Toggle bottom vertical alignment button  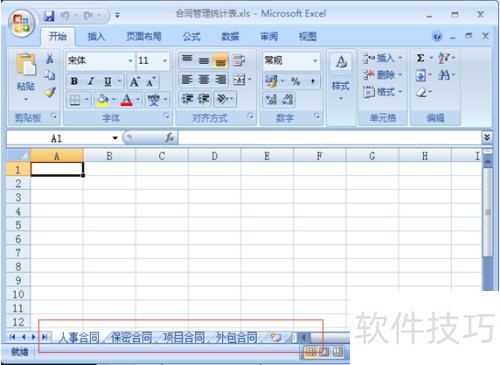(x=220, y=61)
